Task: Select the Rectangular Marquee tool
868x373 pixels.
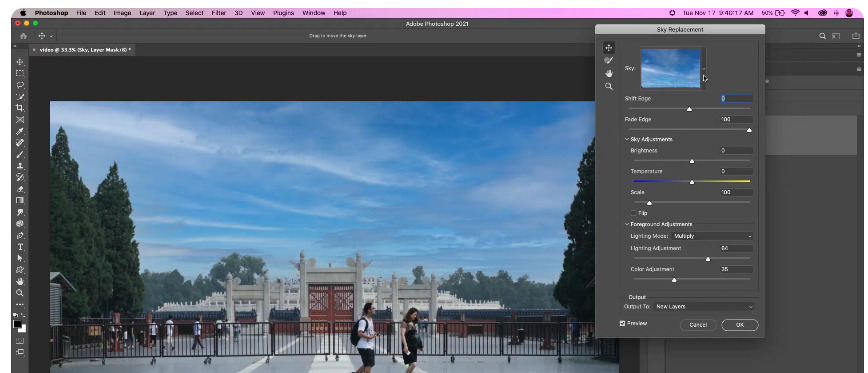Action: pyautogui.click(x=20, y=73)
